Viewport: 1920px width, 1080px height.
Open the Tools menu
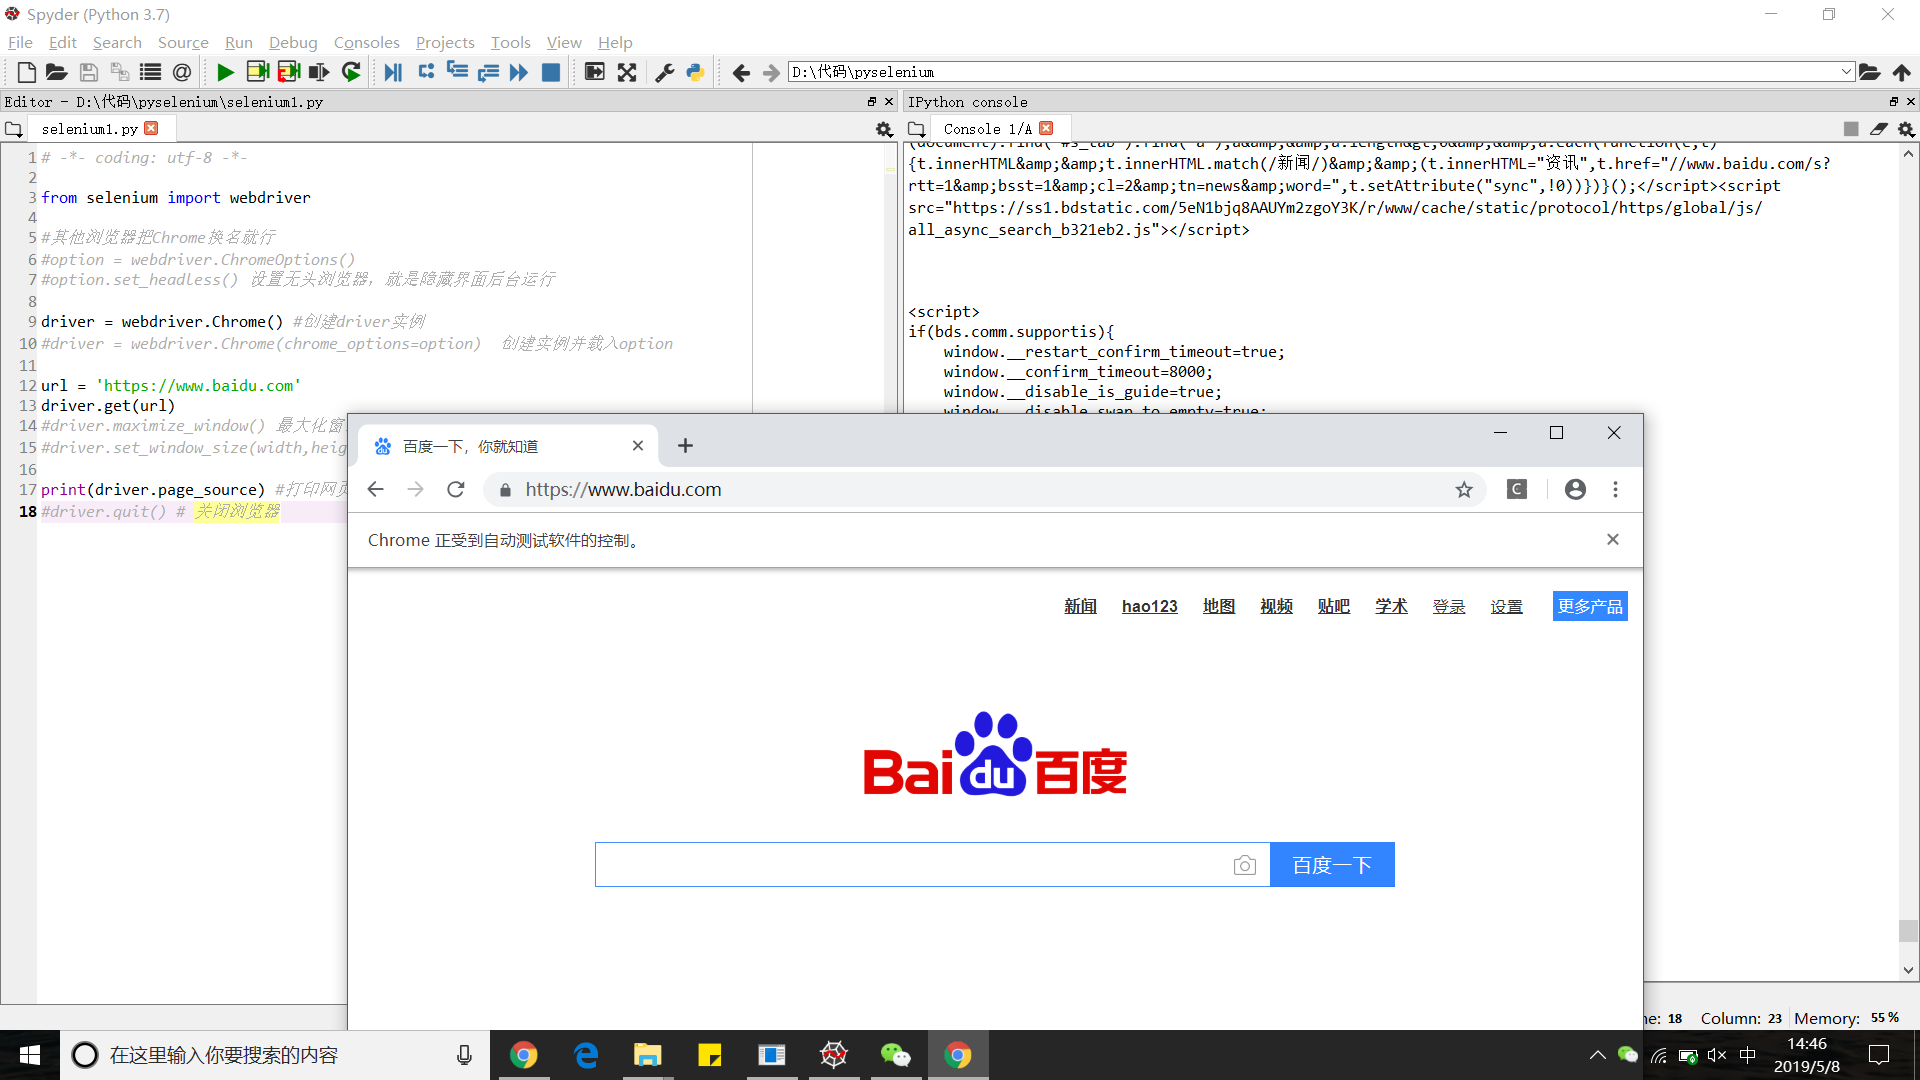click(510, 42)
